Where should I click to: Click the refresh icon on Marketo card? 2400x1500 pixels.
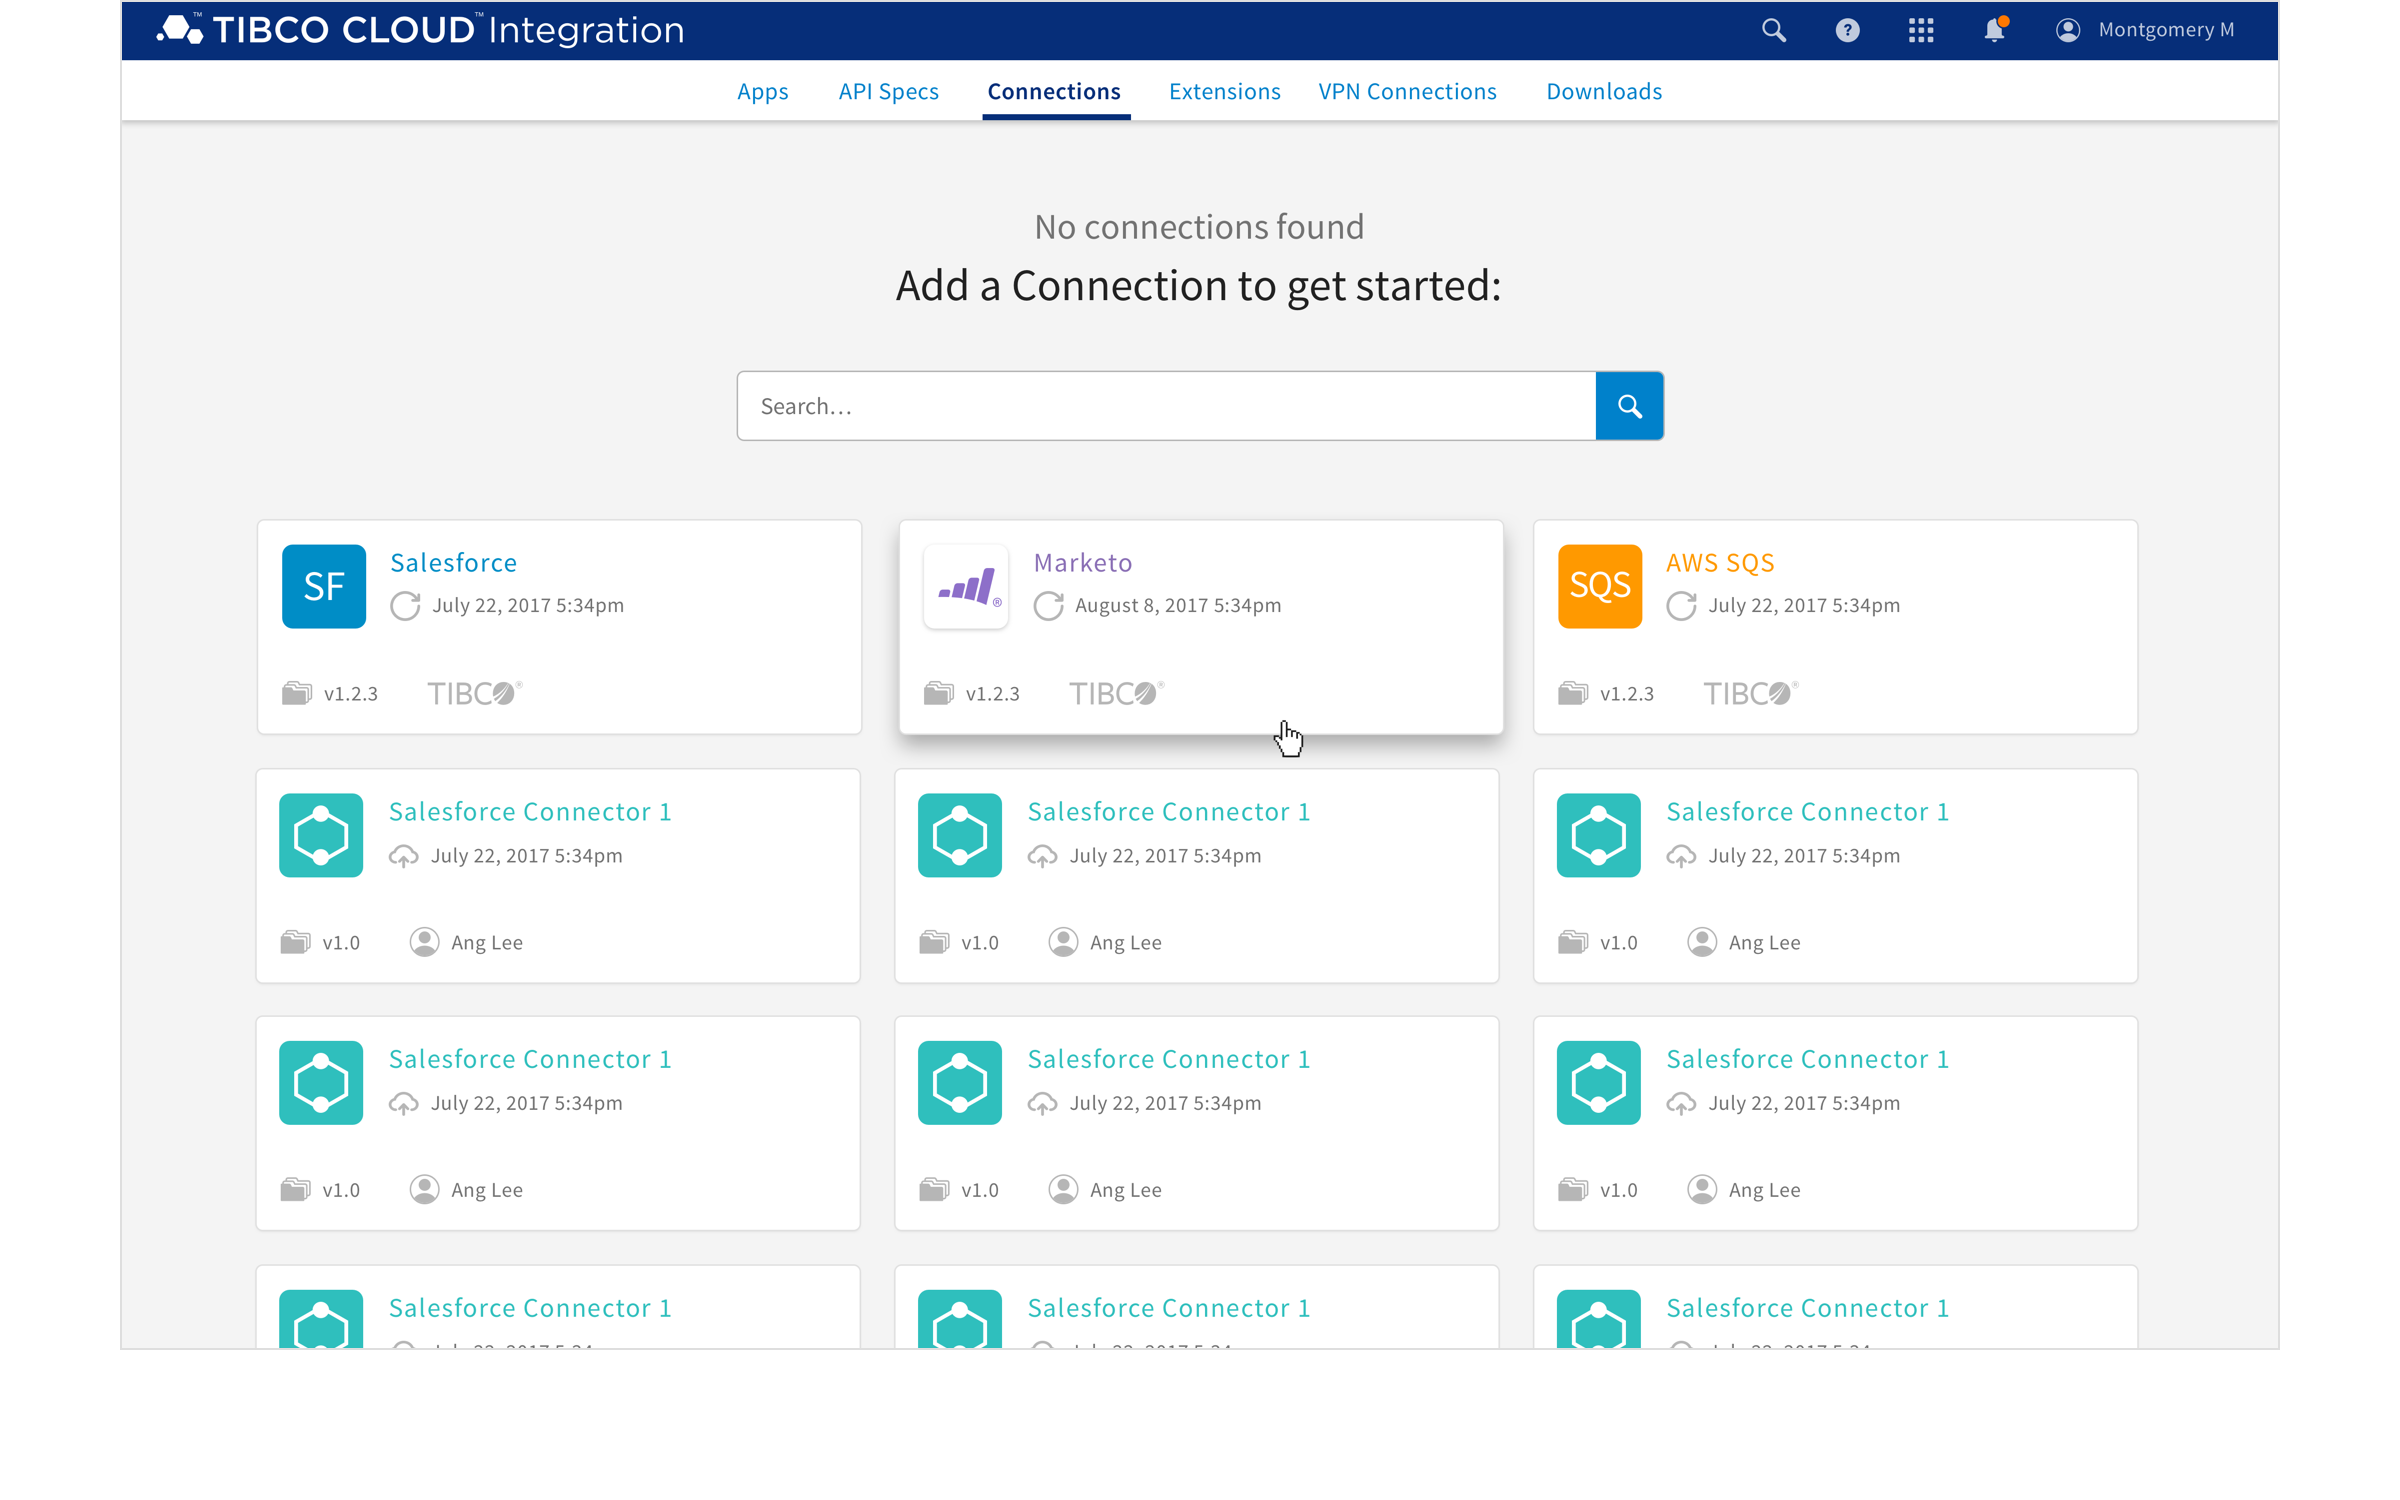click(1048, 606)
